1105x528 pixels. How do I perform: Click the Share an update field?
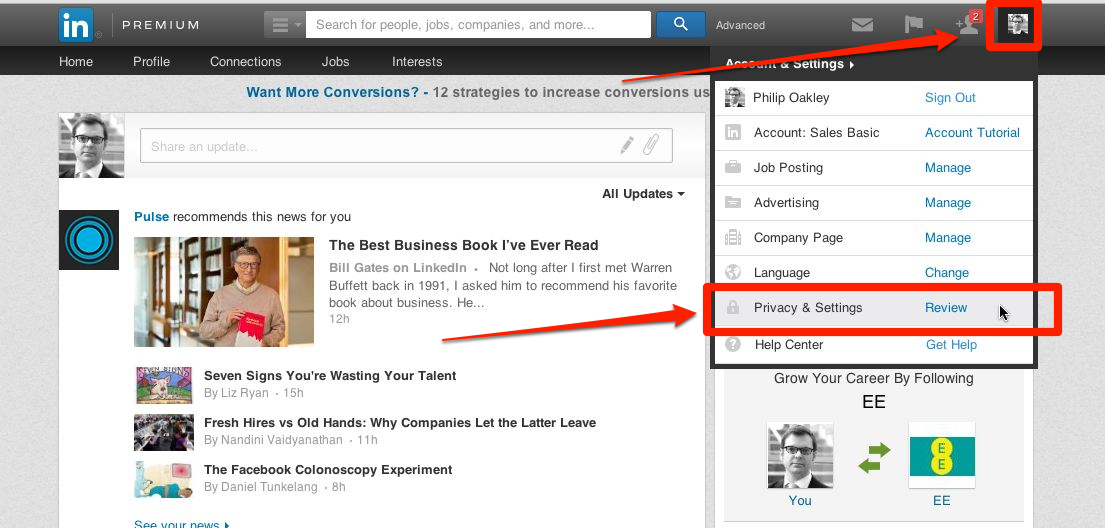tap(406, 146)
